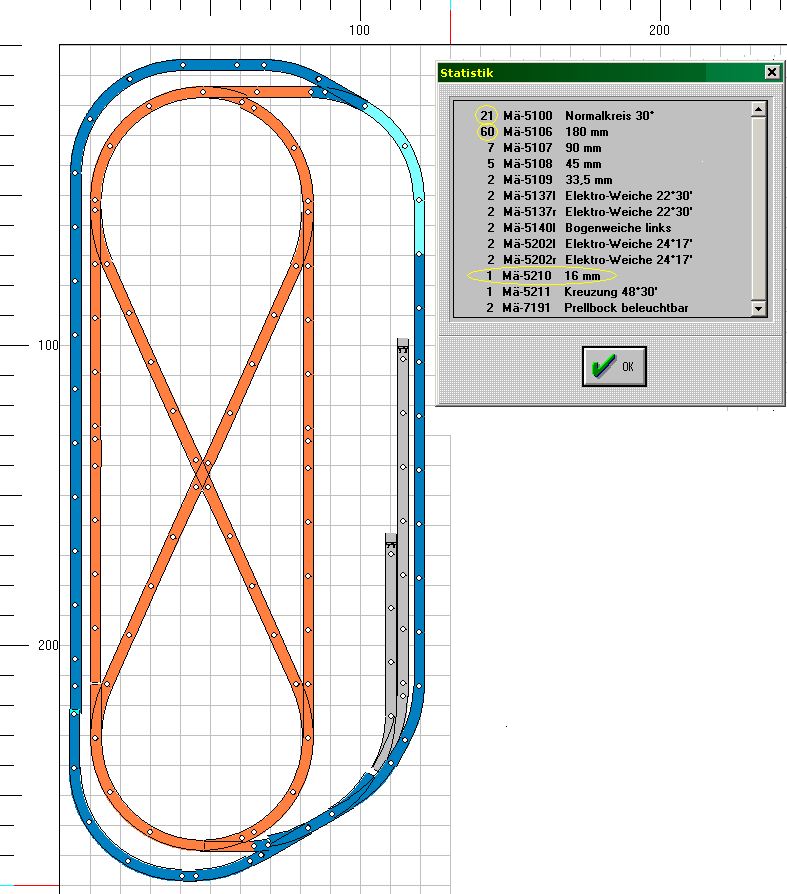
Task: Select the Mä-5107 90 mm entry
Action: click(x=600, y=148)
